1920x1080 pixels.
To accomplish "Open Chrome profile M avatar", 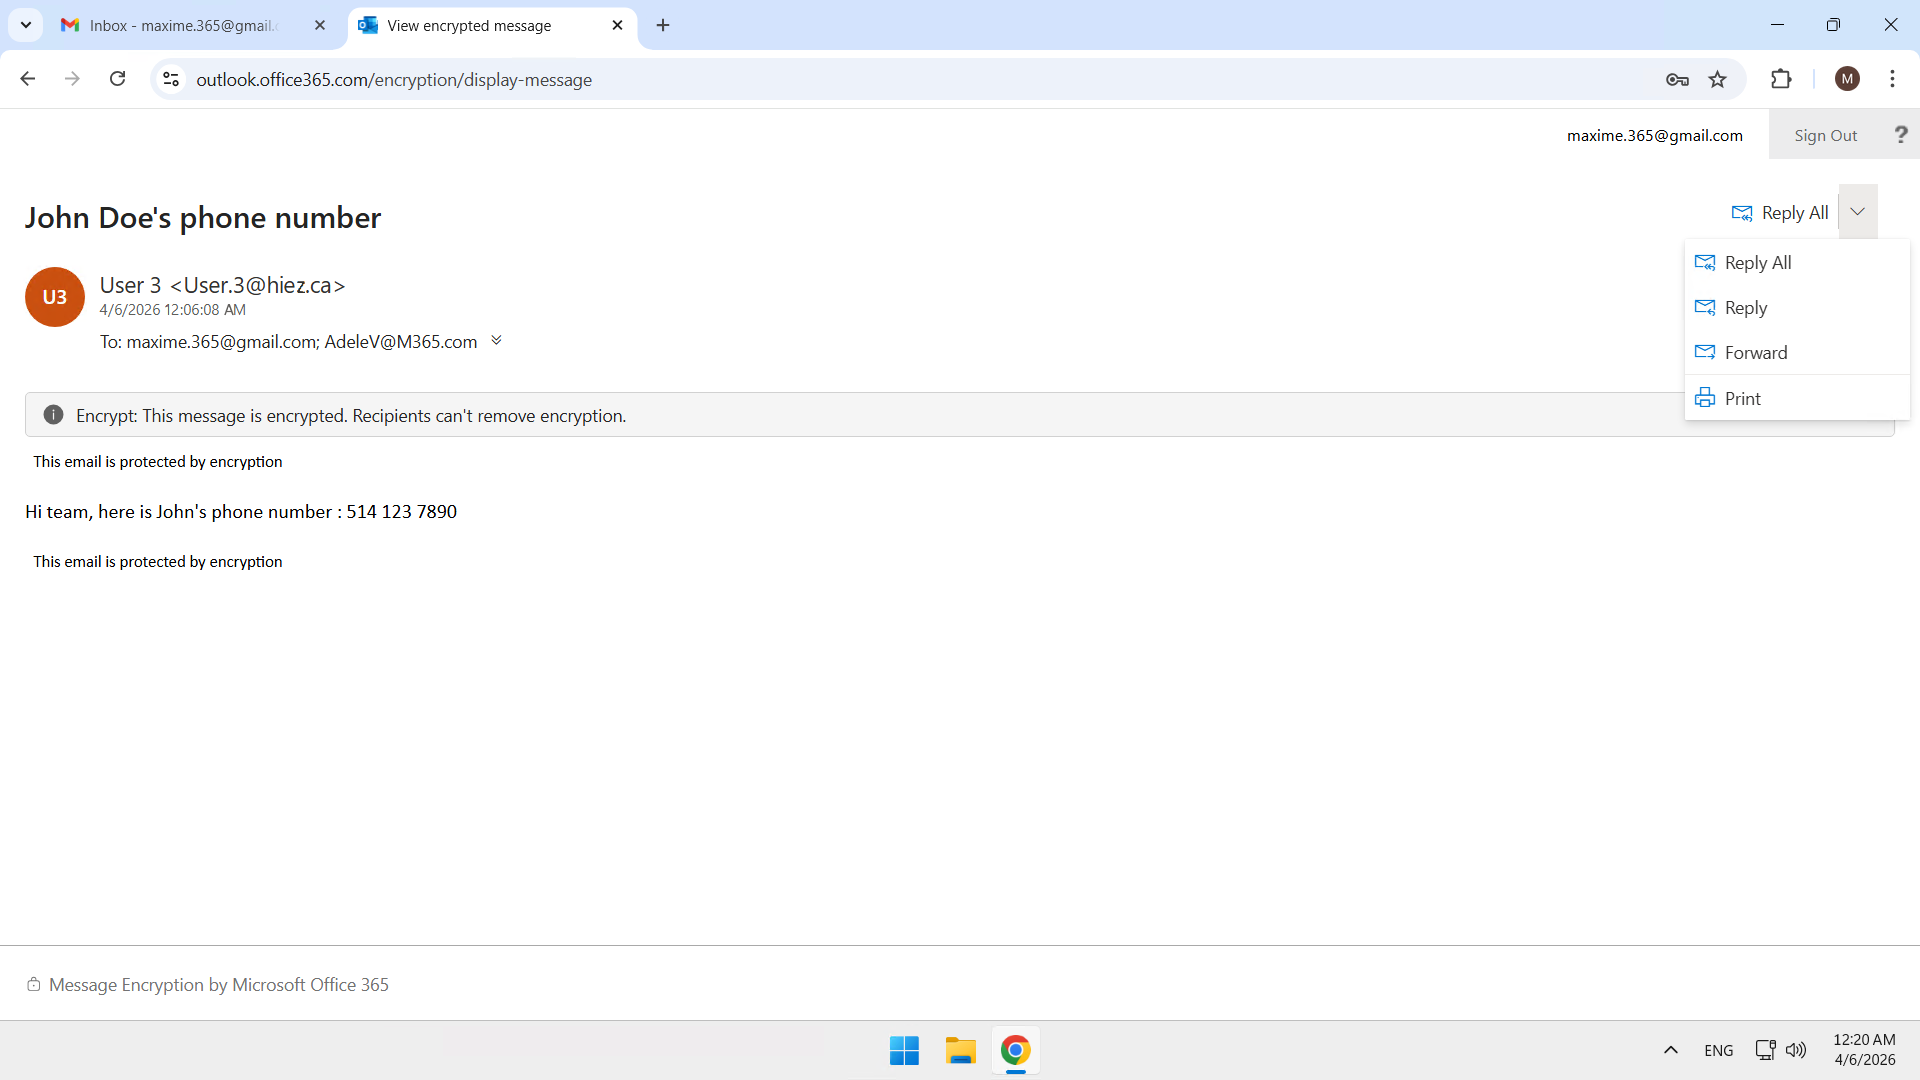I will pos(1847,80).
